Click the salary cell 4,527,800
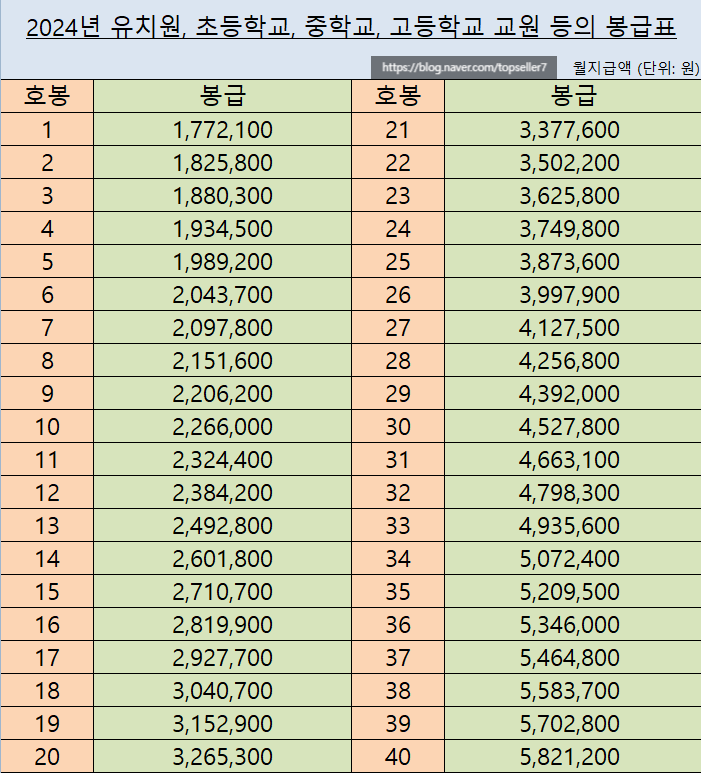Screen dimensions: 701x773 click(x=573, y=427)
